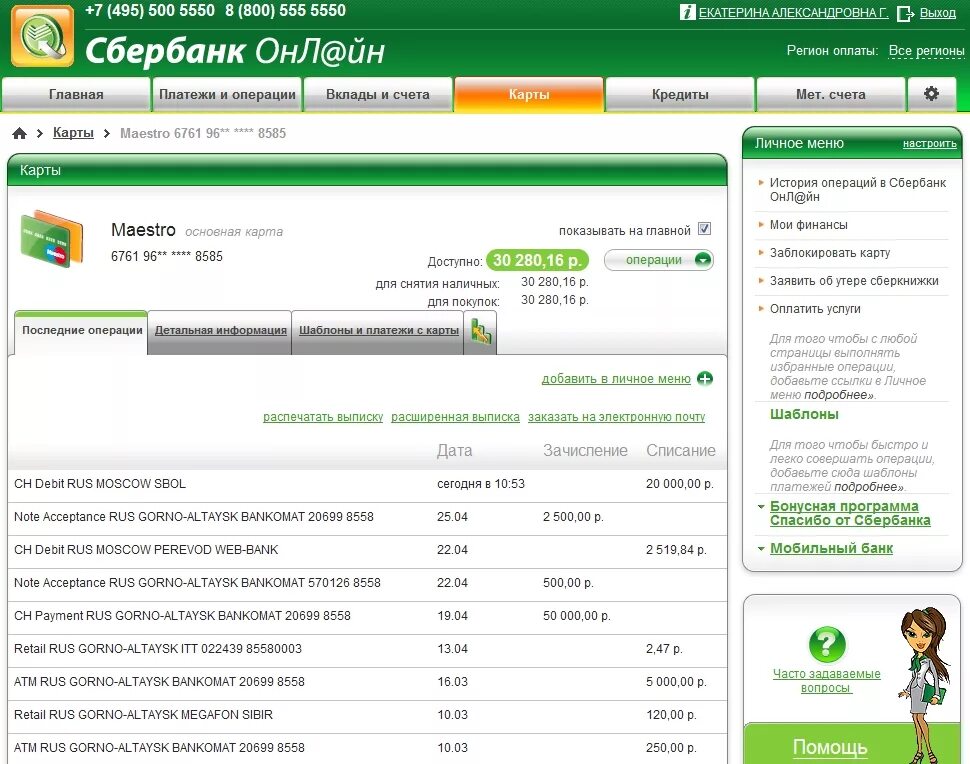Toggle показывать на главной checkbox
Viewport: 970px width, 764px height.
pyautogui.click(x=704, y=229)
